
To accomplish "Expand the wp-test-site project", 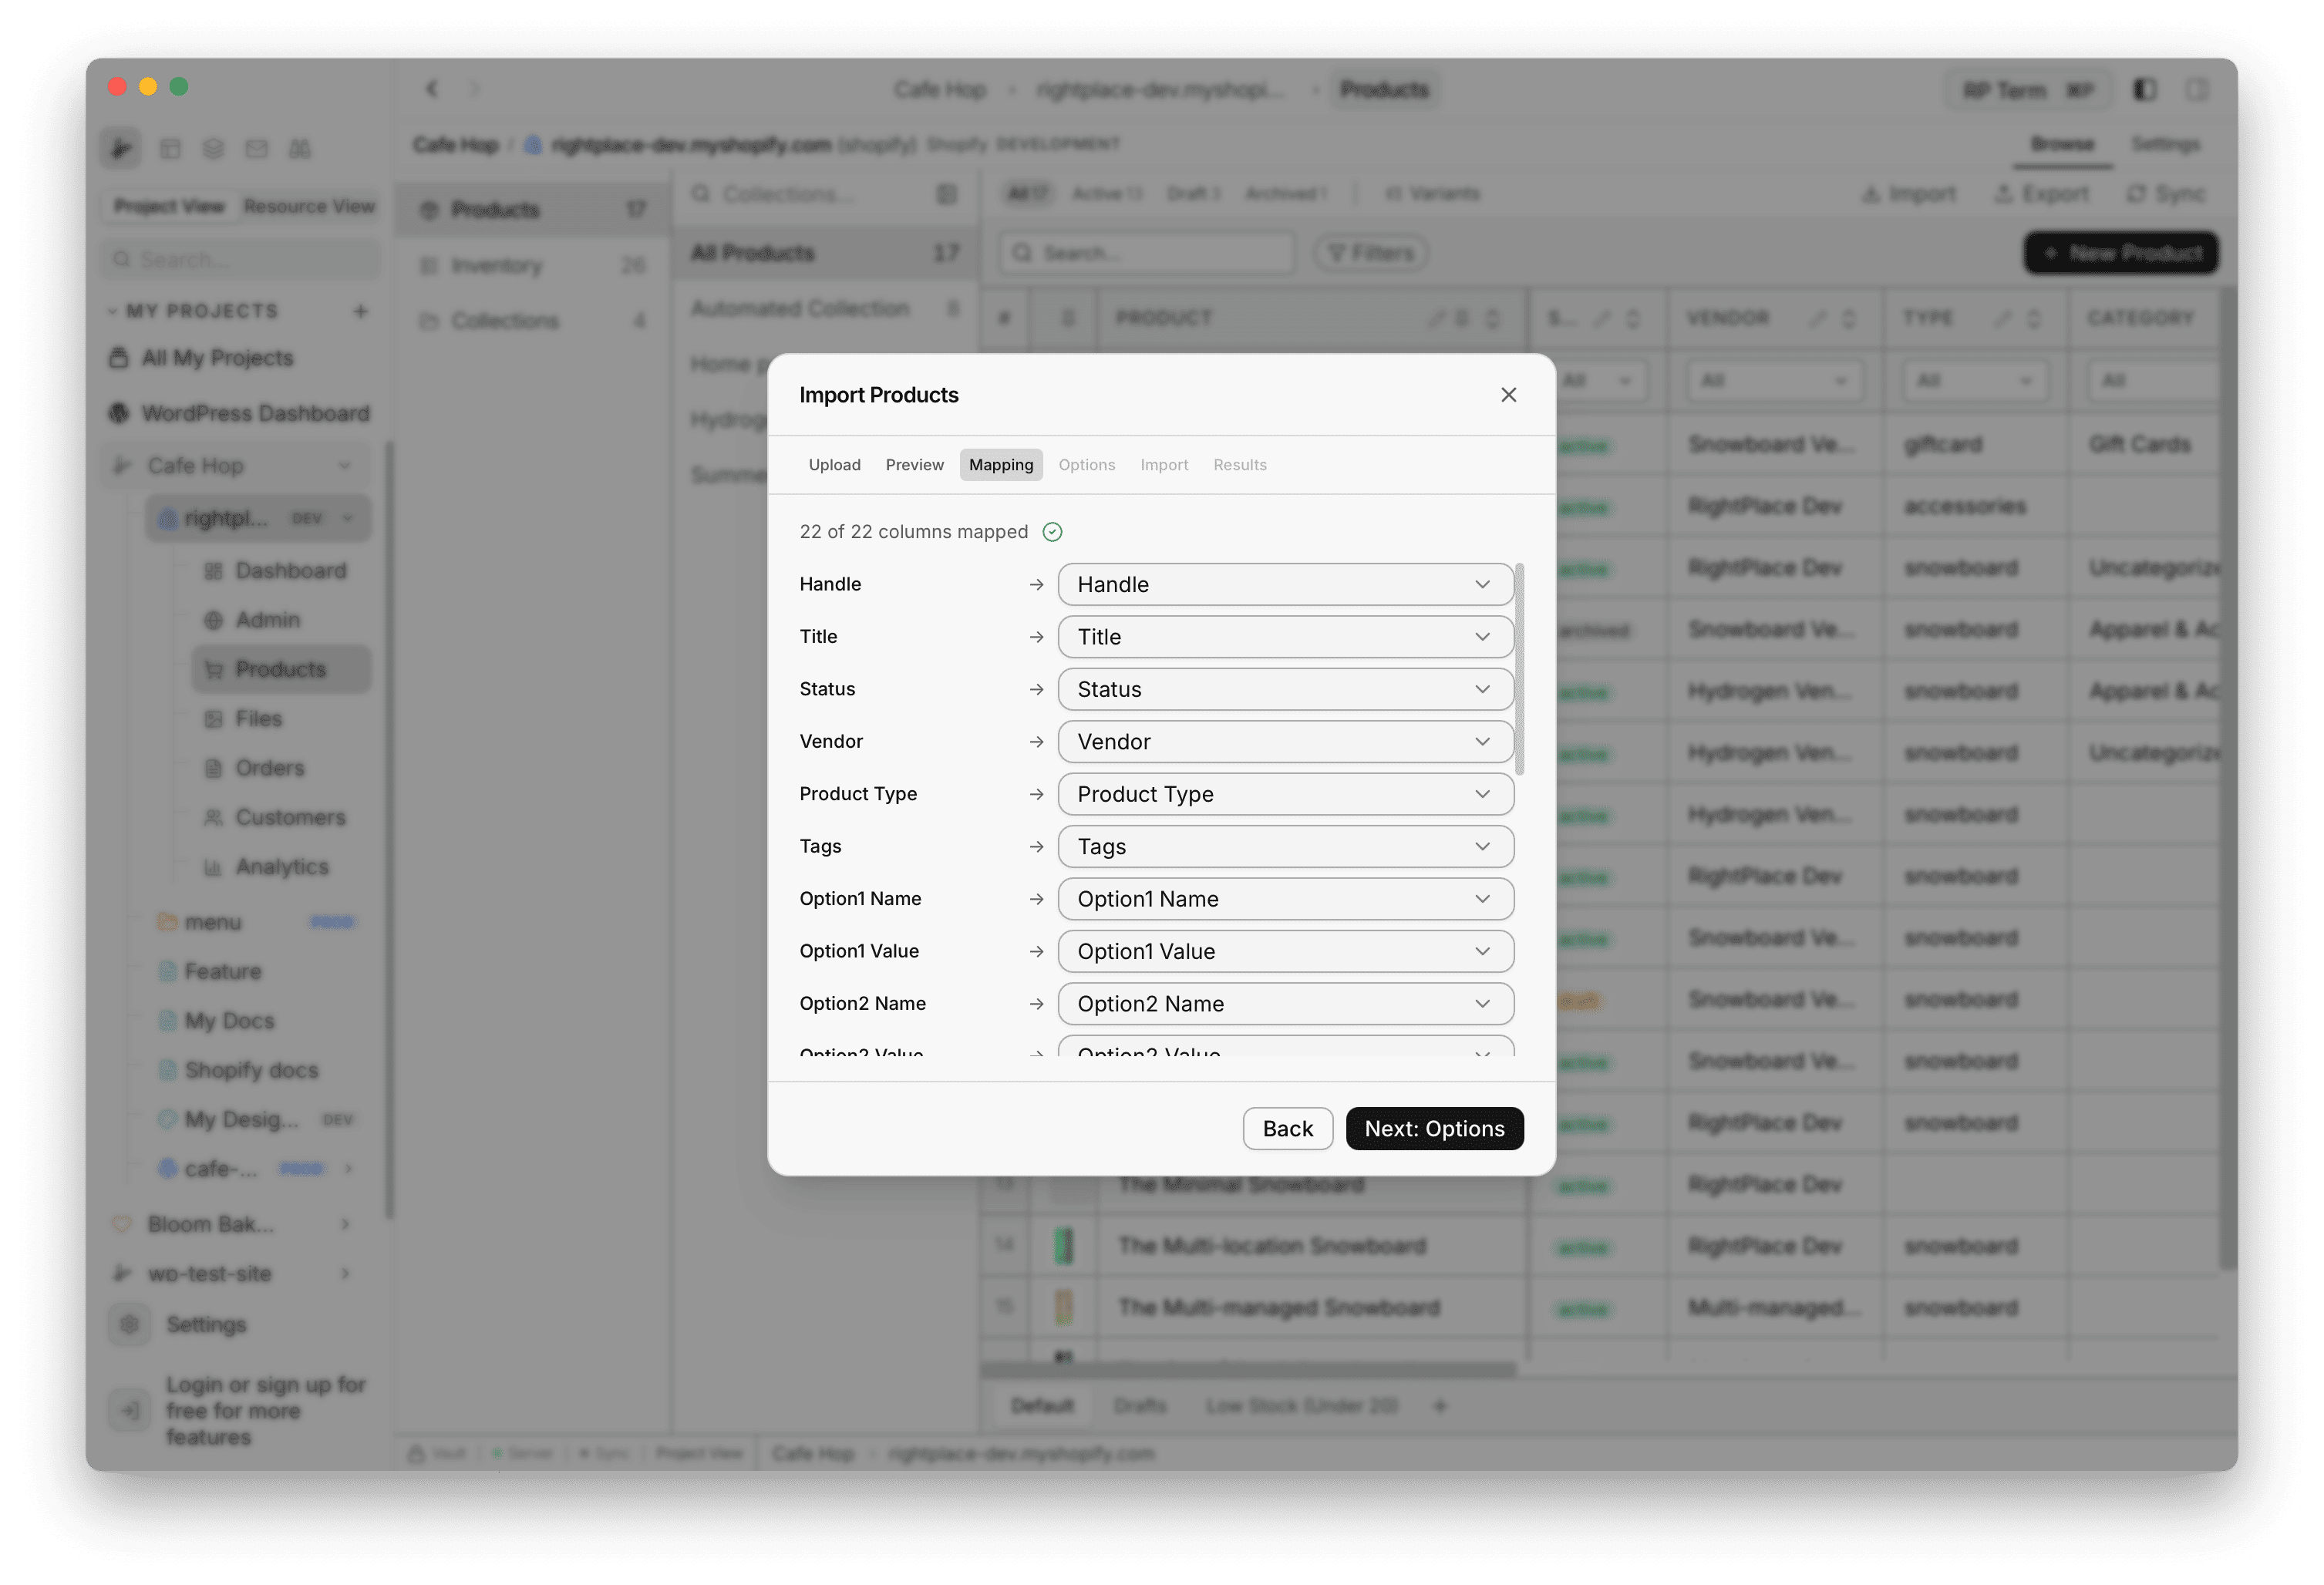I will coord(346,1273).
